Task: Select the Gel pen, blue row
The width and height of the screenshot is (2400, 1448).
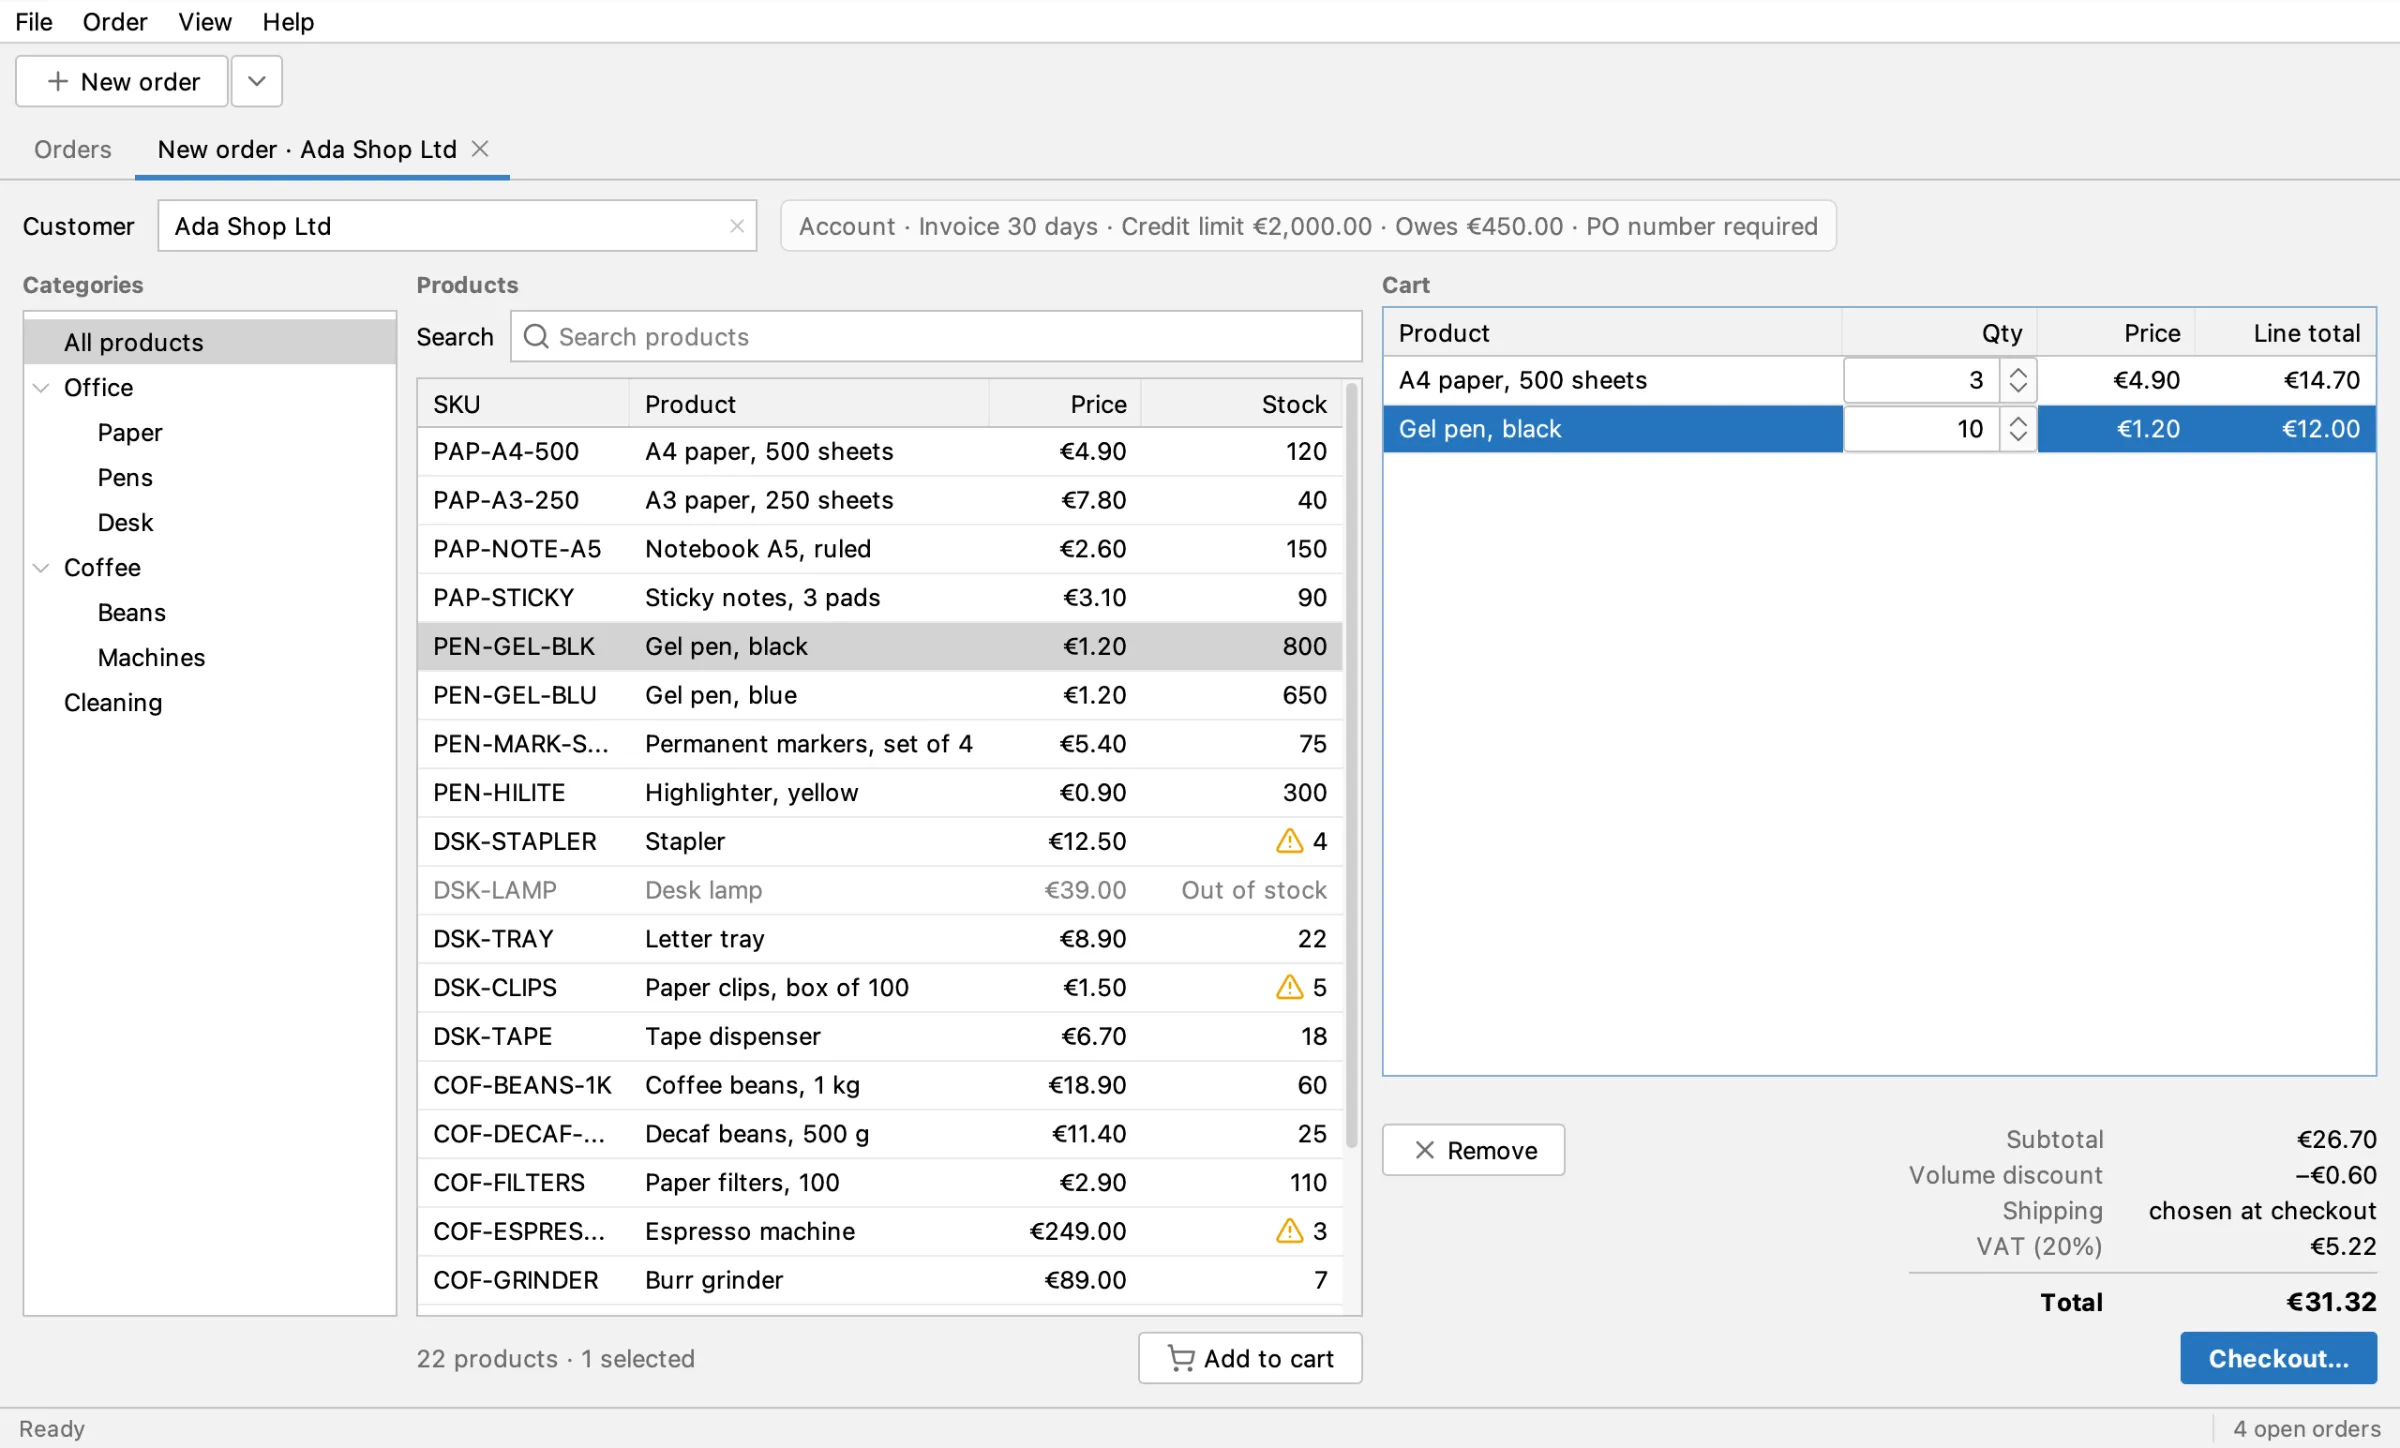Action: [x=880, y=695]
